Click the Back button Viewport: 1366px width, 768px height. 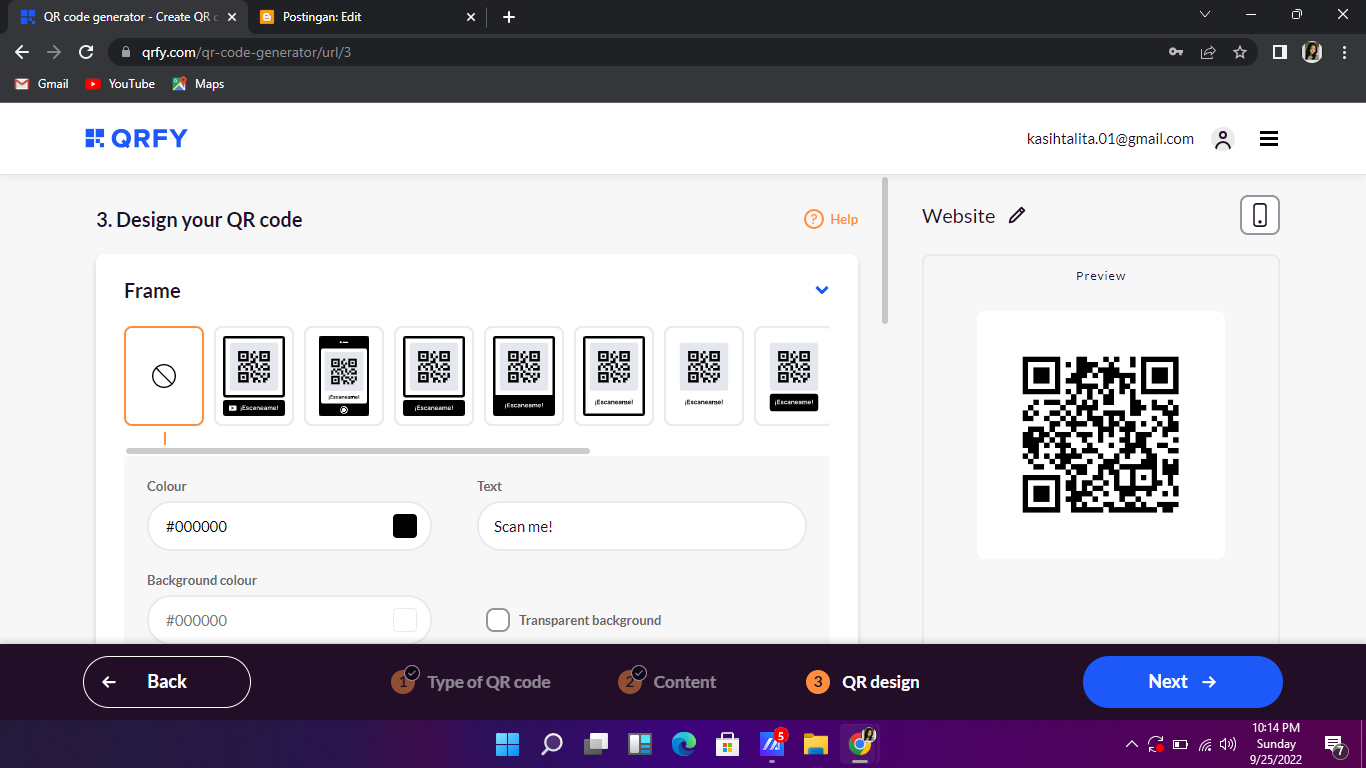167,682
